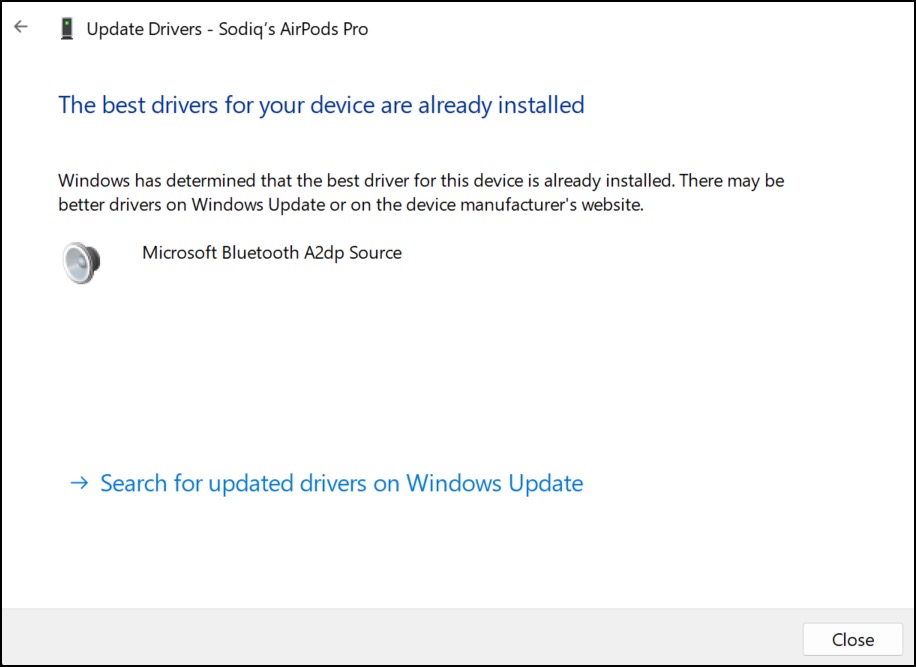Click the arrow icon before the Search link

click(79, 484)
